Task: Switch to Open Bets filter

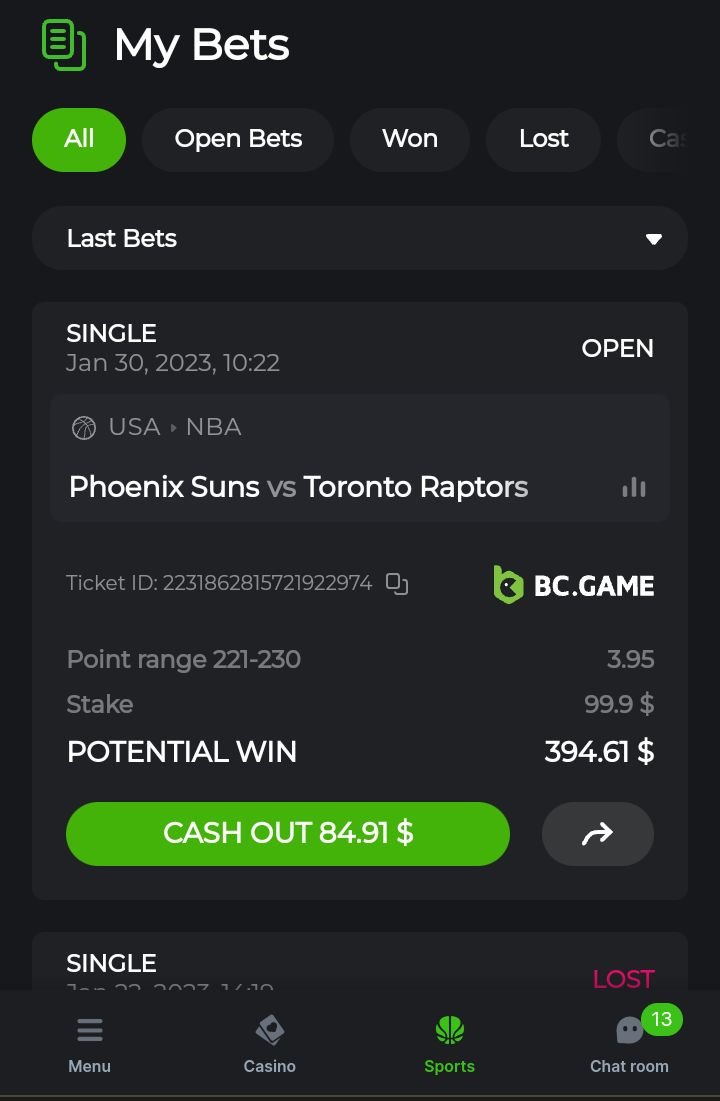Action: coord(238,139)
